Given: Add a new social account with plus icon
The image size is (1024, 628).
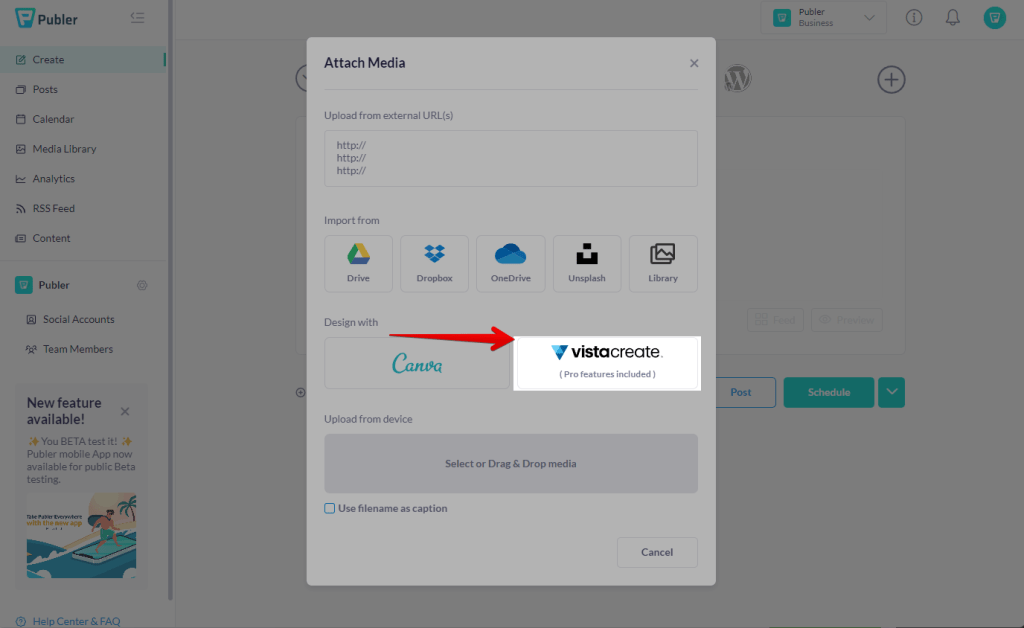Looking at the screenshot, I should click(x=891, y=80).
